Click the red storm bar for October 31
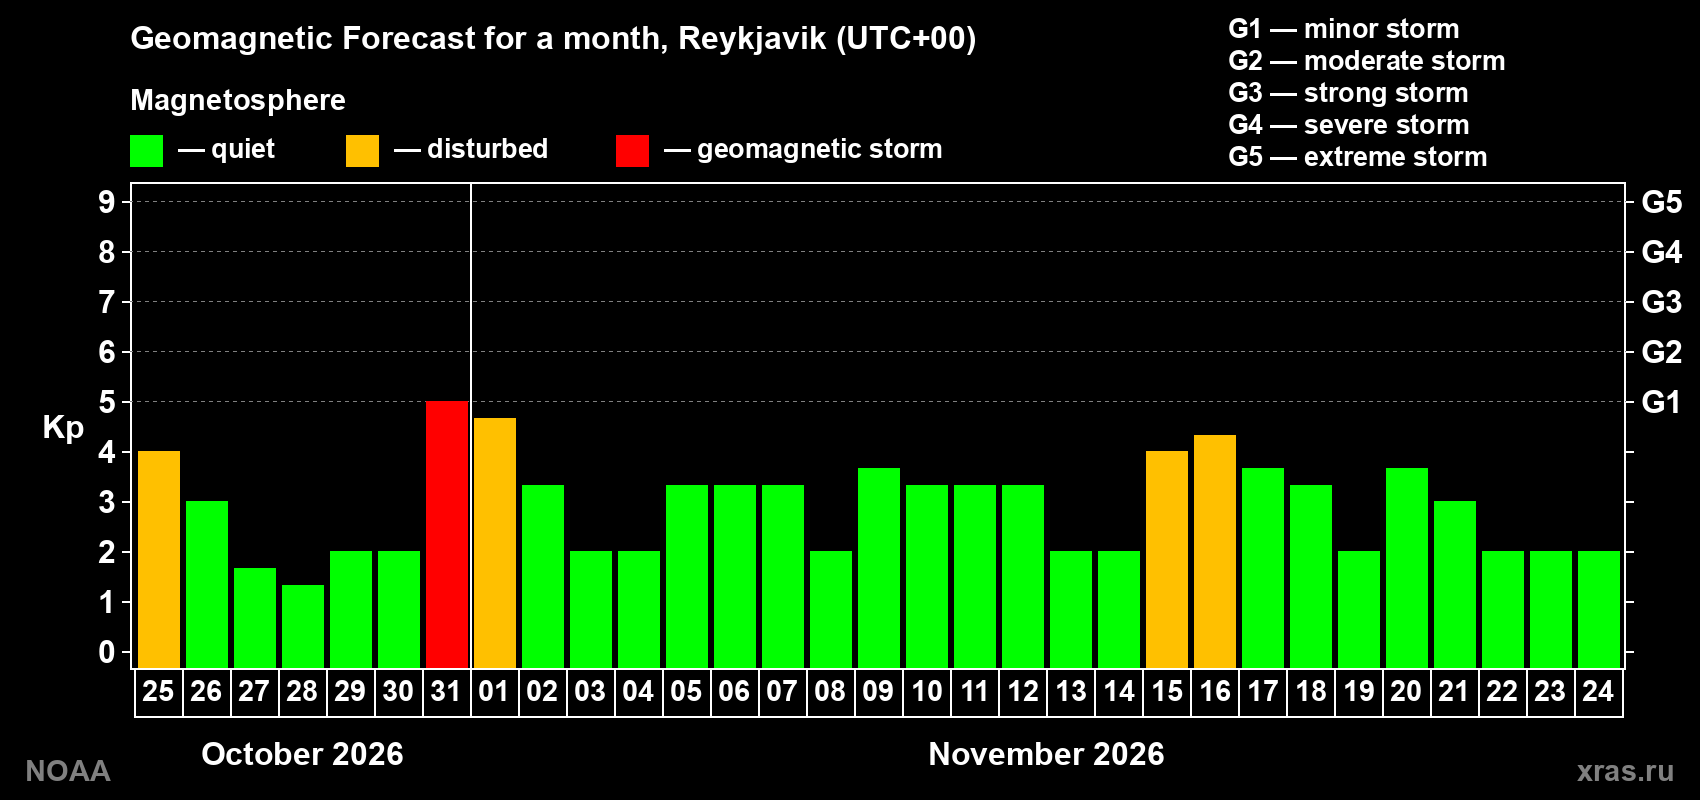1700x800 pixels. click(447, 535)
